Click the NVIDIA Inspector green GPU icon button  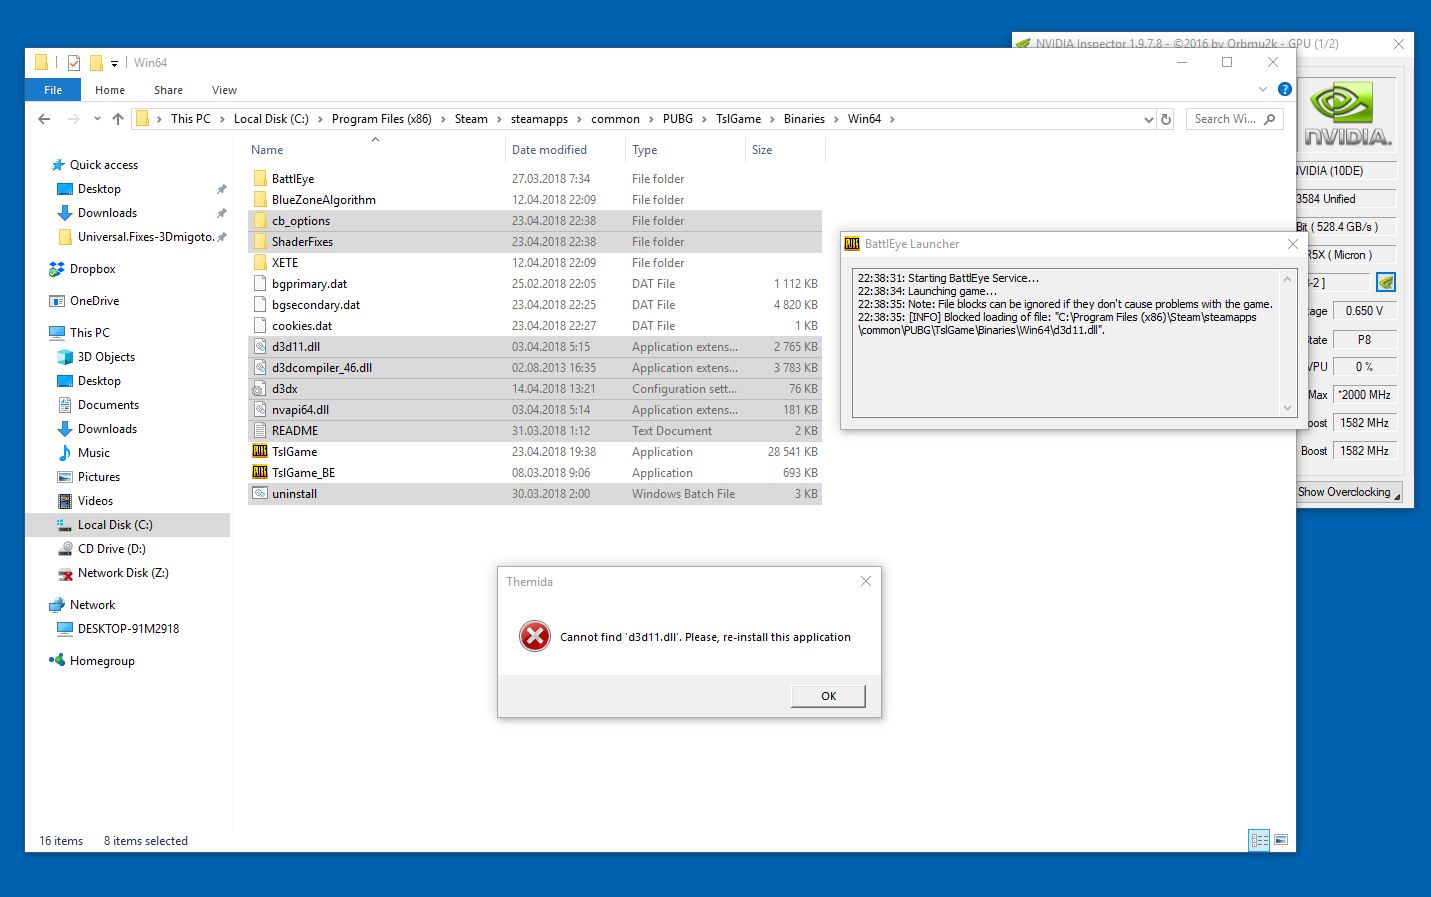pyautogui.click(x=1385, y=282)
